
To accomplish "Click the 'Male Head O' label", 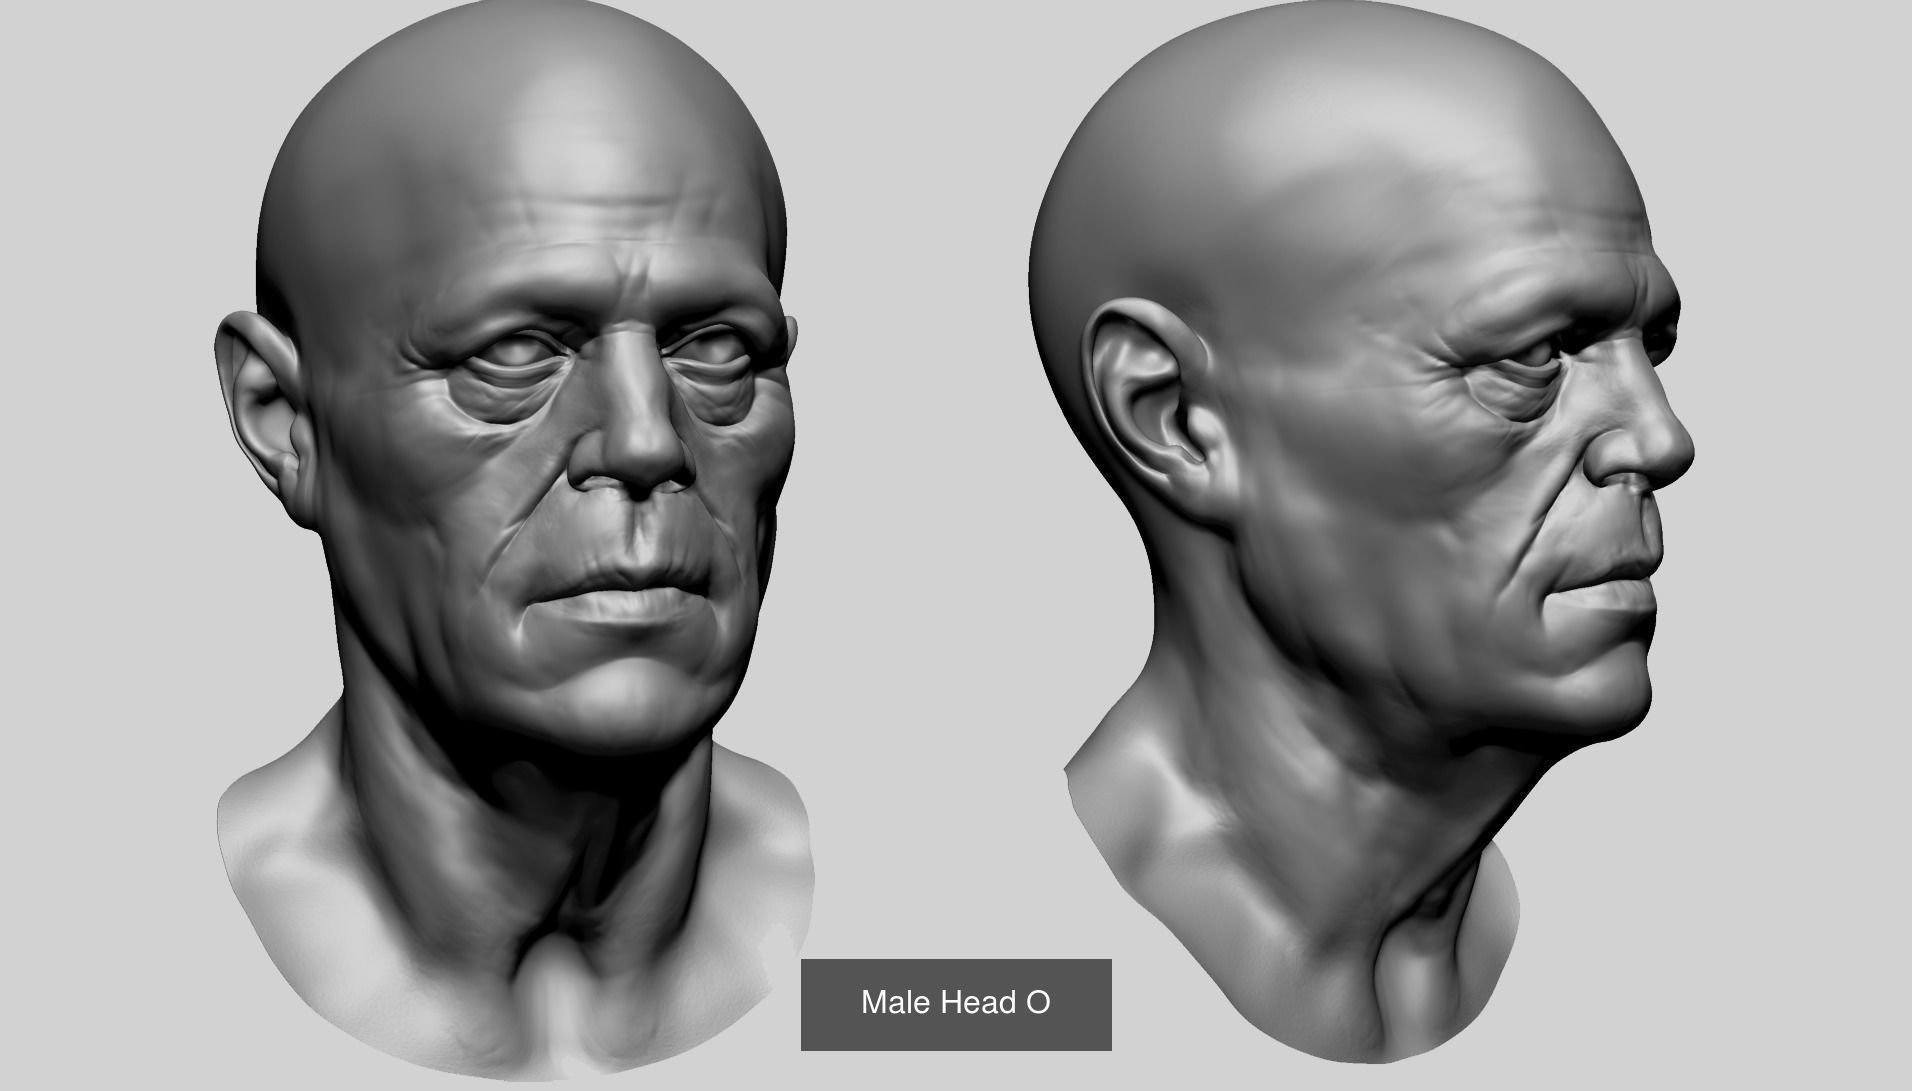I will coord(956,1003).
